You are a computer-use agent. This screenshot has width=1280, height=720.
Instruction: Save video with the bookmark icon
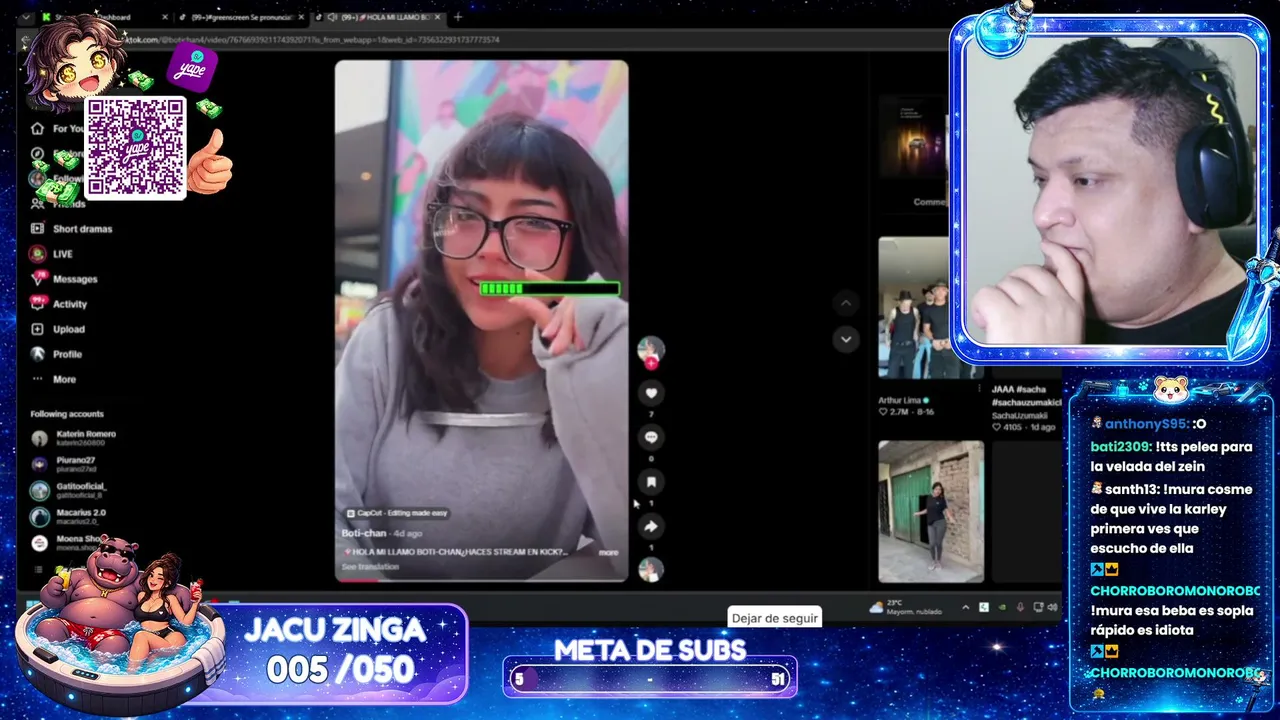coord(651,482)
